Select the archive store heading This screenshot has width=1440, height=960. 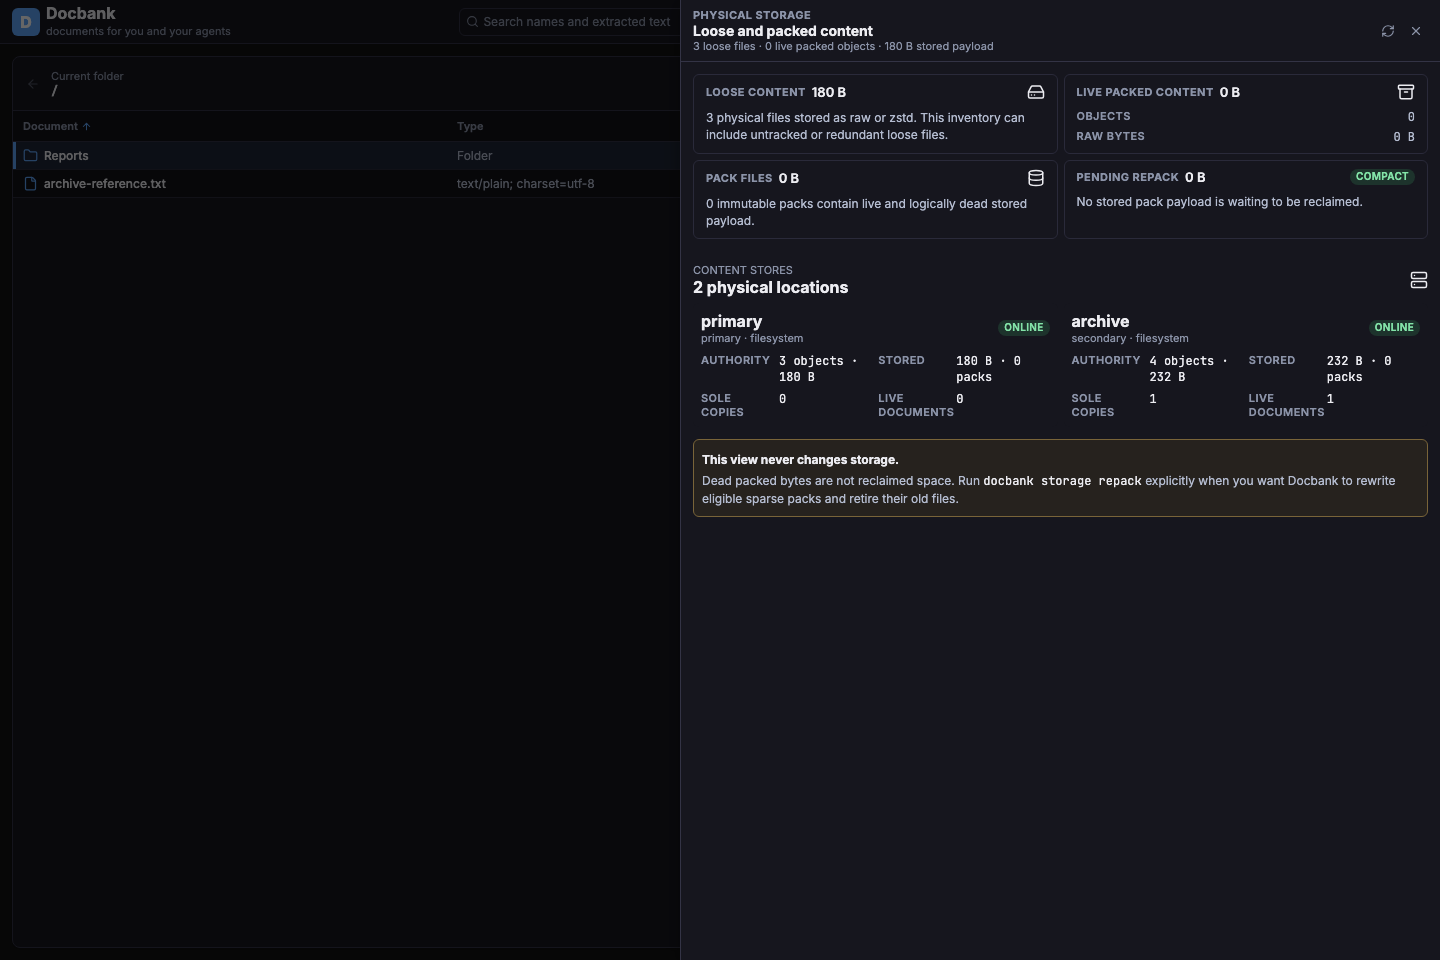1100,321
